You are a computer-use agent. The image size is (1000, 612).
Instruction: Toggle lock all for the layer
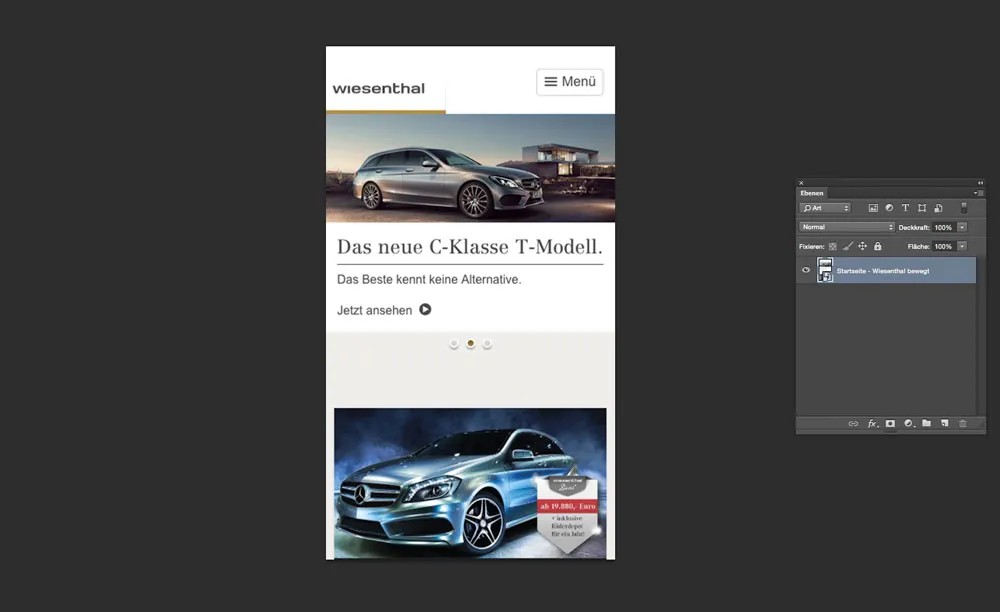(x=878, y=246)
